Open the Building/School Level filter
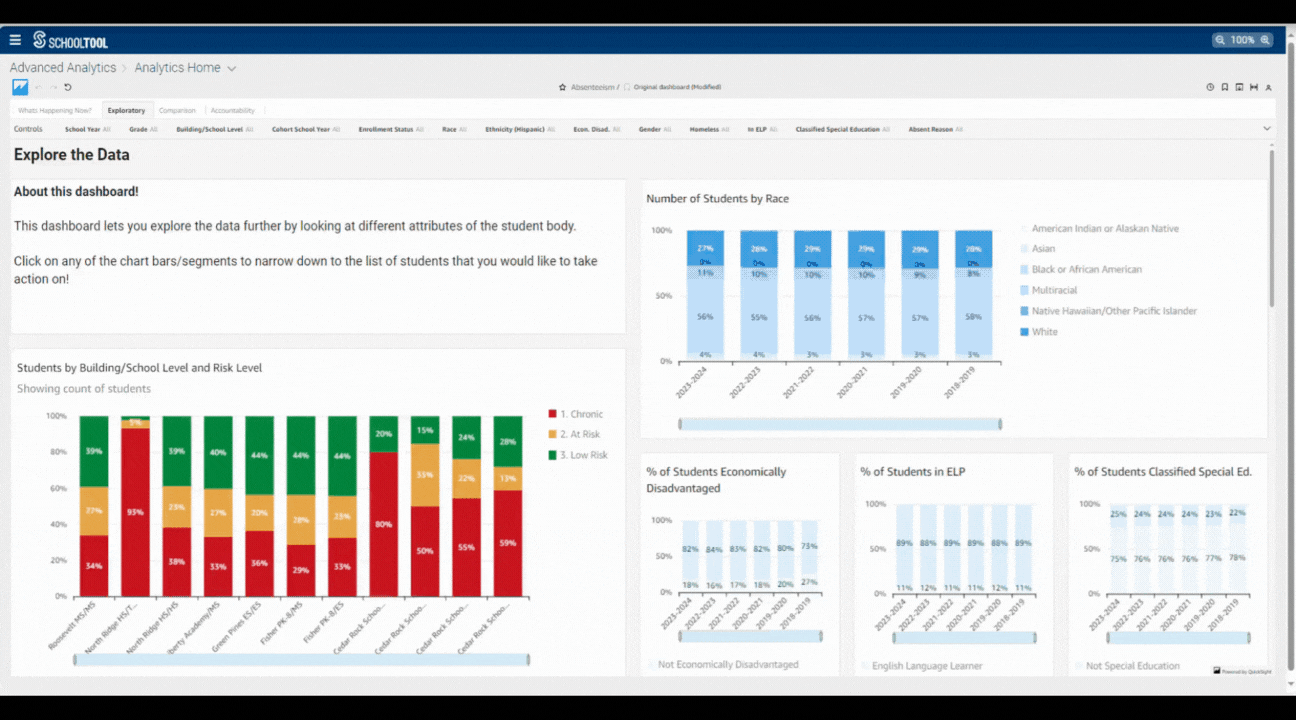The image size is (1296, 720). pos(214,129)
